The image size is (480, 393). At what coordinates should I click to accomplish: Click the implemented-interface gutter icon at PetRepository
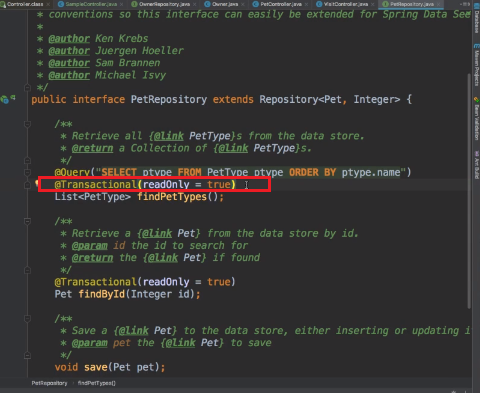[4, 99]
